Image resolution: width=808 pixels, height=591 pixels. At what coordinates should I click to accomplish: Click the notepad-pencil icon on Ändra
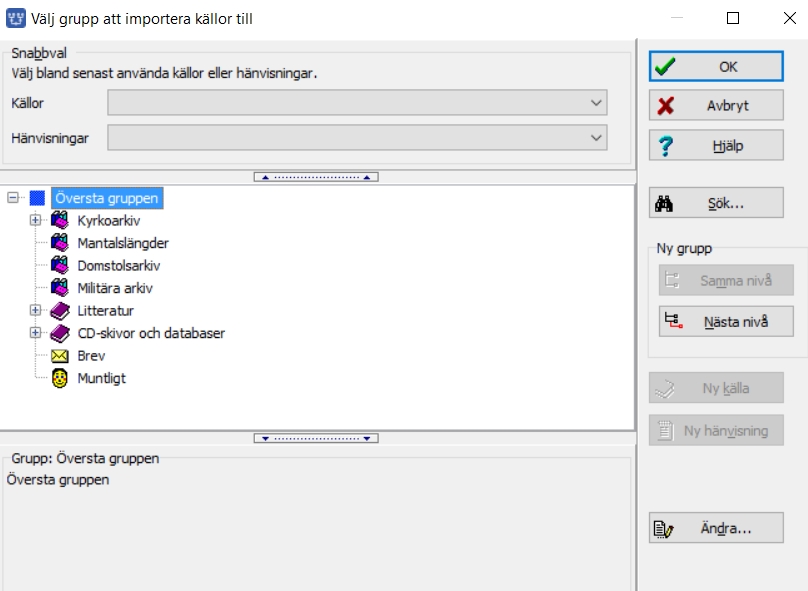coord(663,529)
